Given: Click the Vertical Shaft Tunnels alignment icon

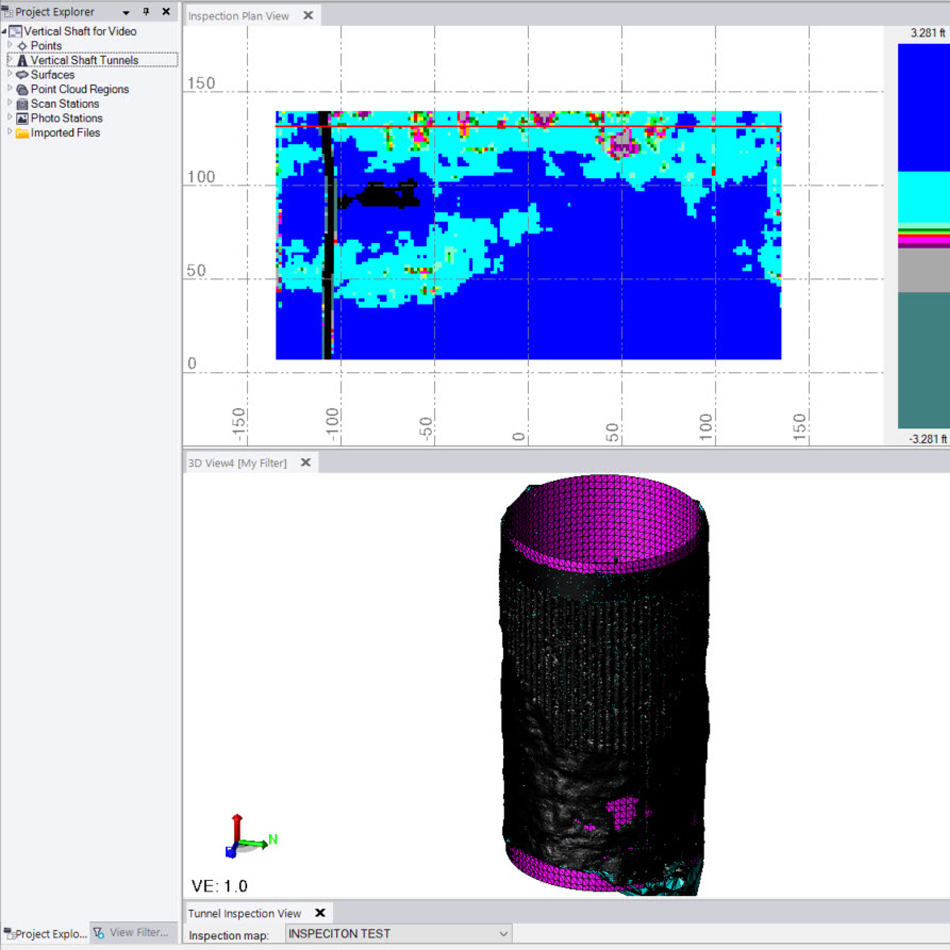Looking at the screenshot, I should coord(22,60).
